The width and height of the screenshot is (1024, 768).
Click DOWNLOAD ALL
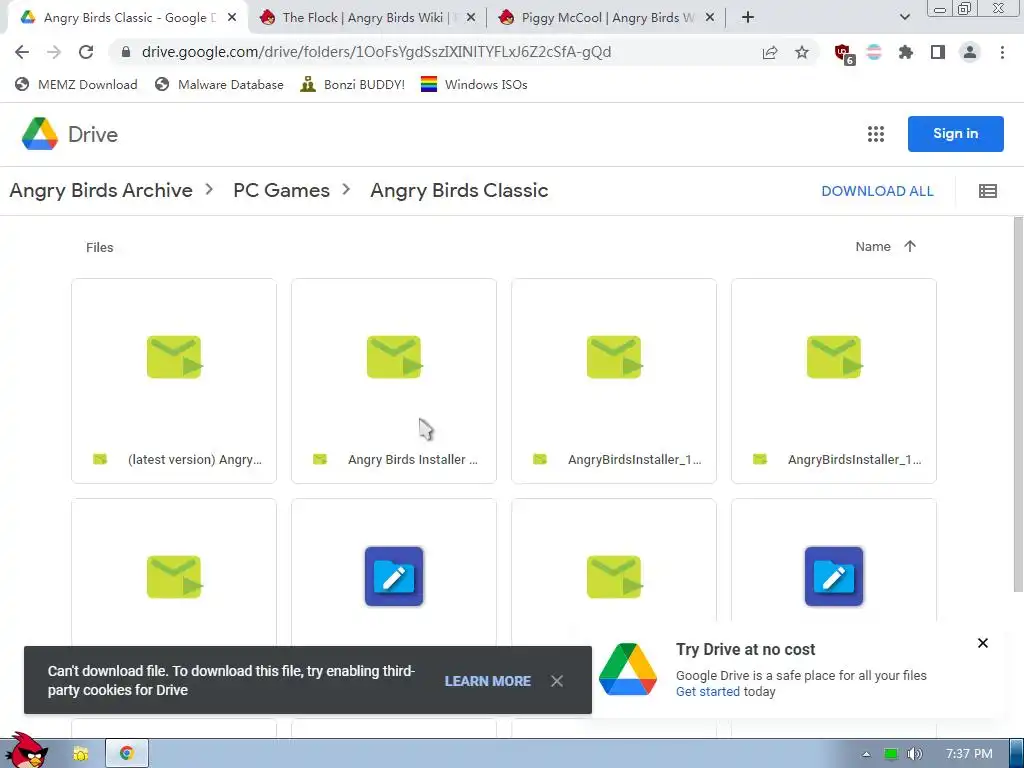(x=877, y=191)
